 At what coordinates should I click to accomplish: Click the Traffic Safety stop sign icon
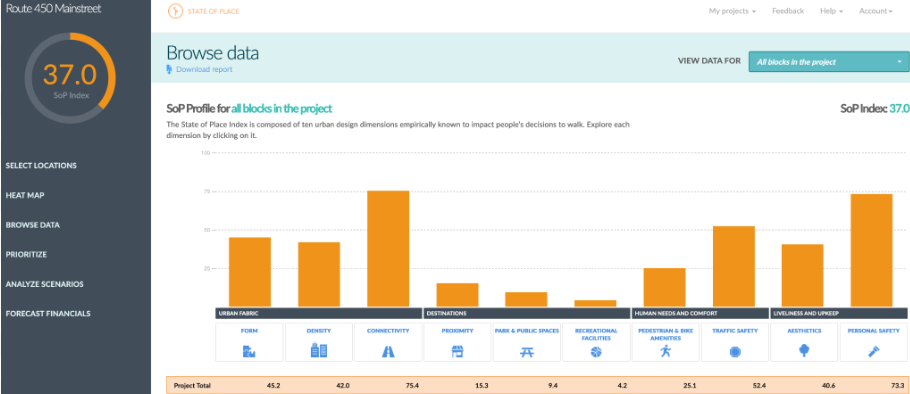(735, 352)
